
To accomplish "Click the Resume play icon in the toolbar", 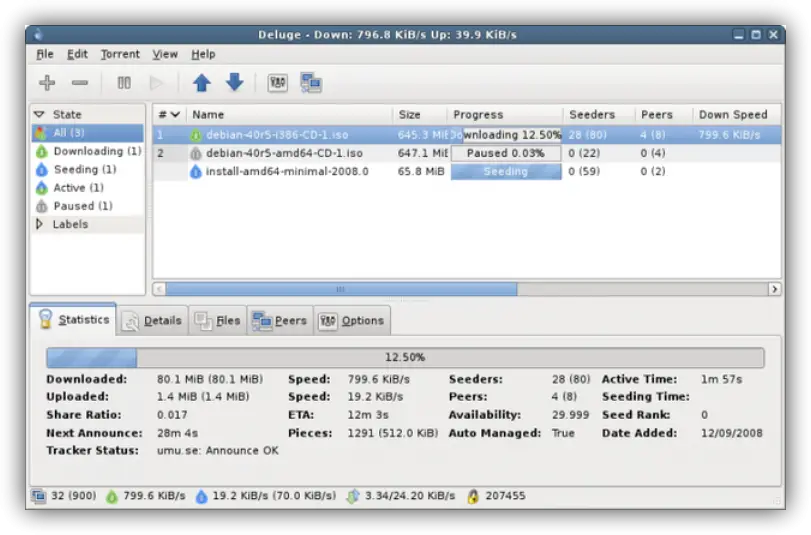I will pos(156,83).
